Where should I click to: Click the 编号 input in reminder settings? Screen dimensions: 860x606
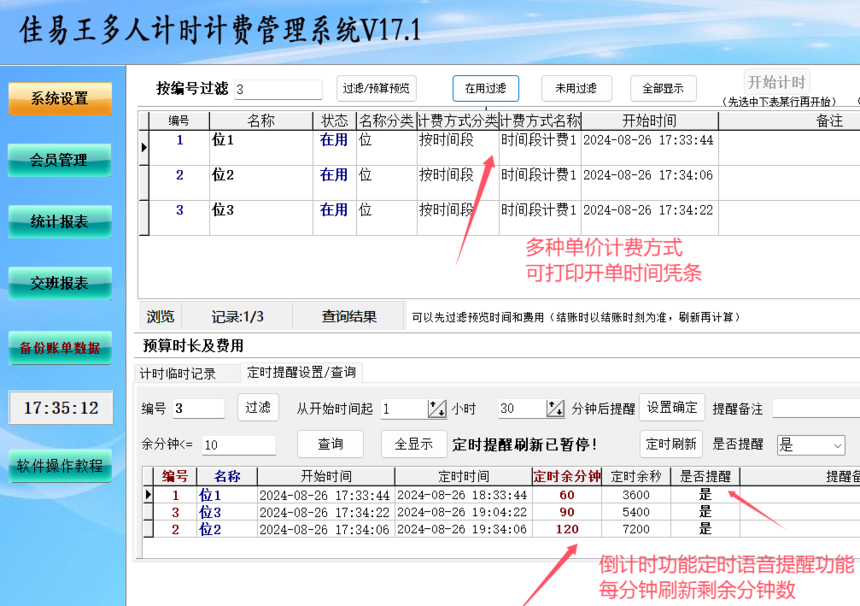(199, 409)
